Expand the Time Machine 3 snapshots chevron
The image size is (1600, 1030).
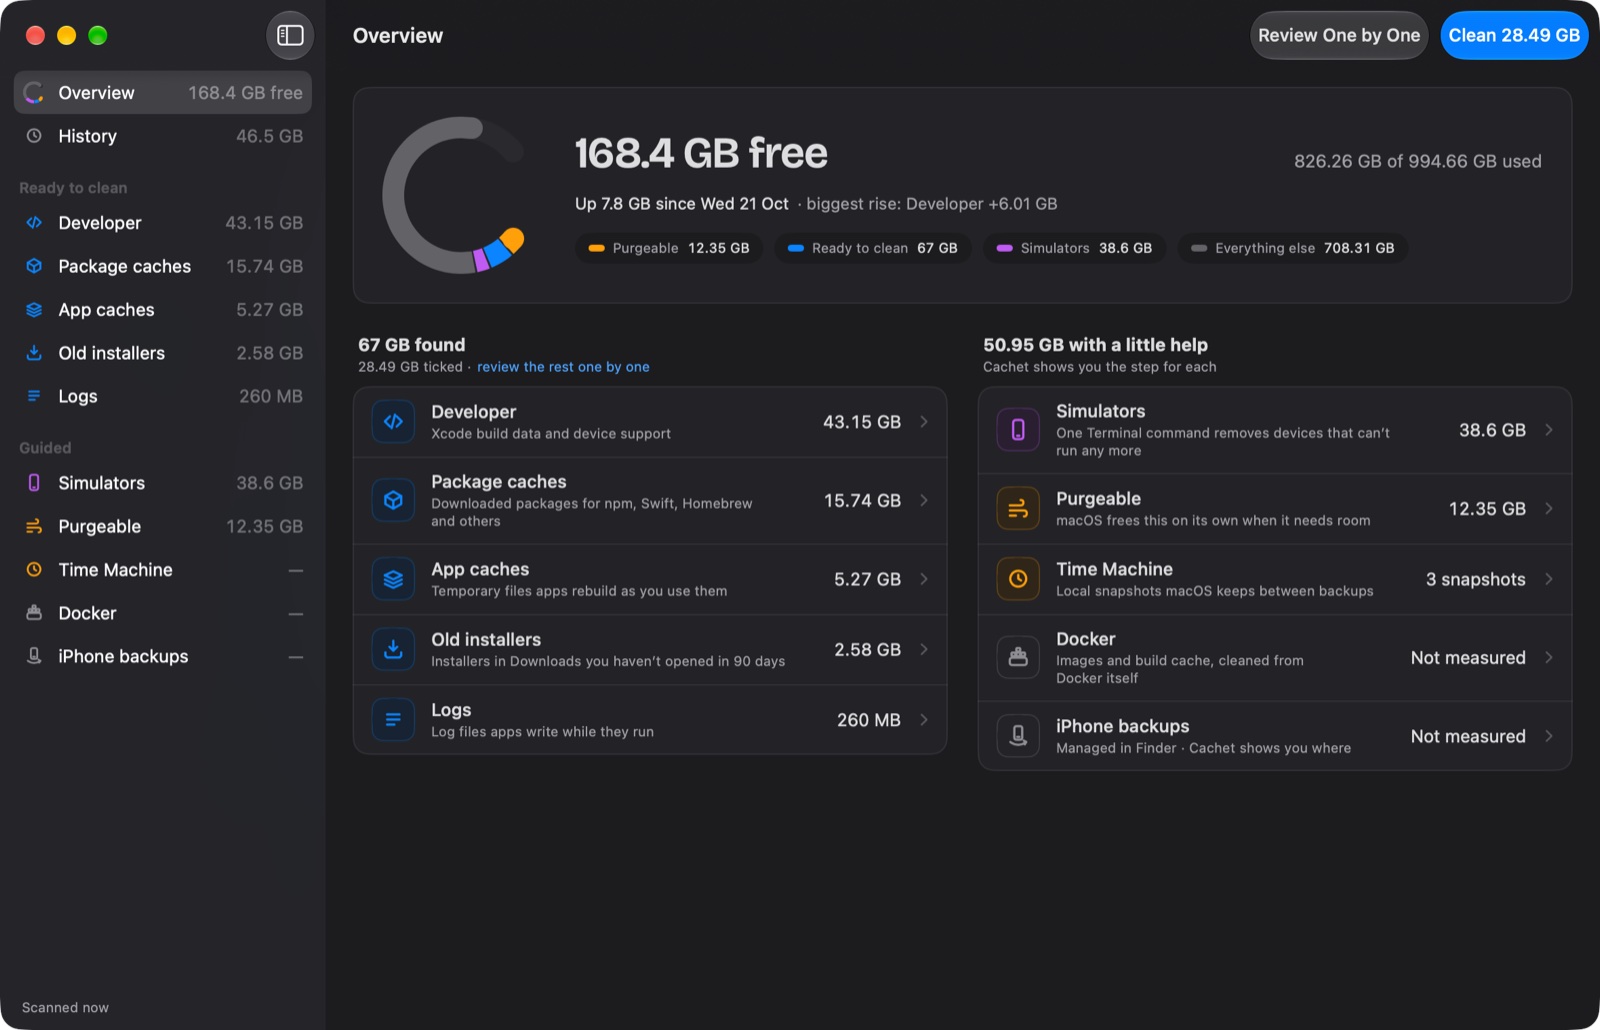(1549, 579)
